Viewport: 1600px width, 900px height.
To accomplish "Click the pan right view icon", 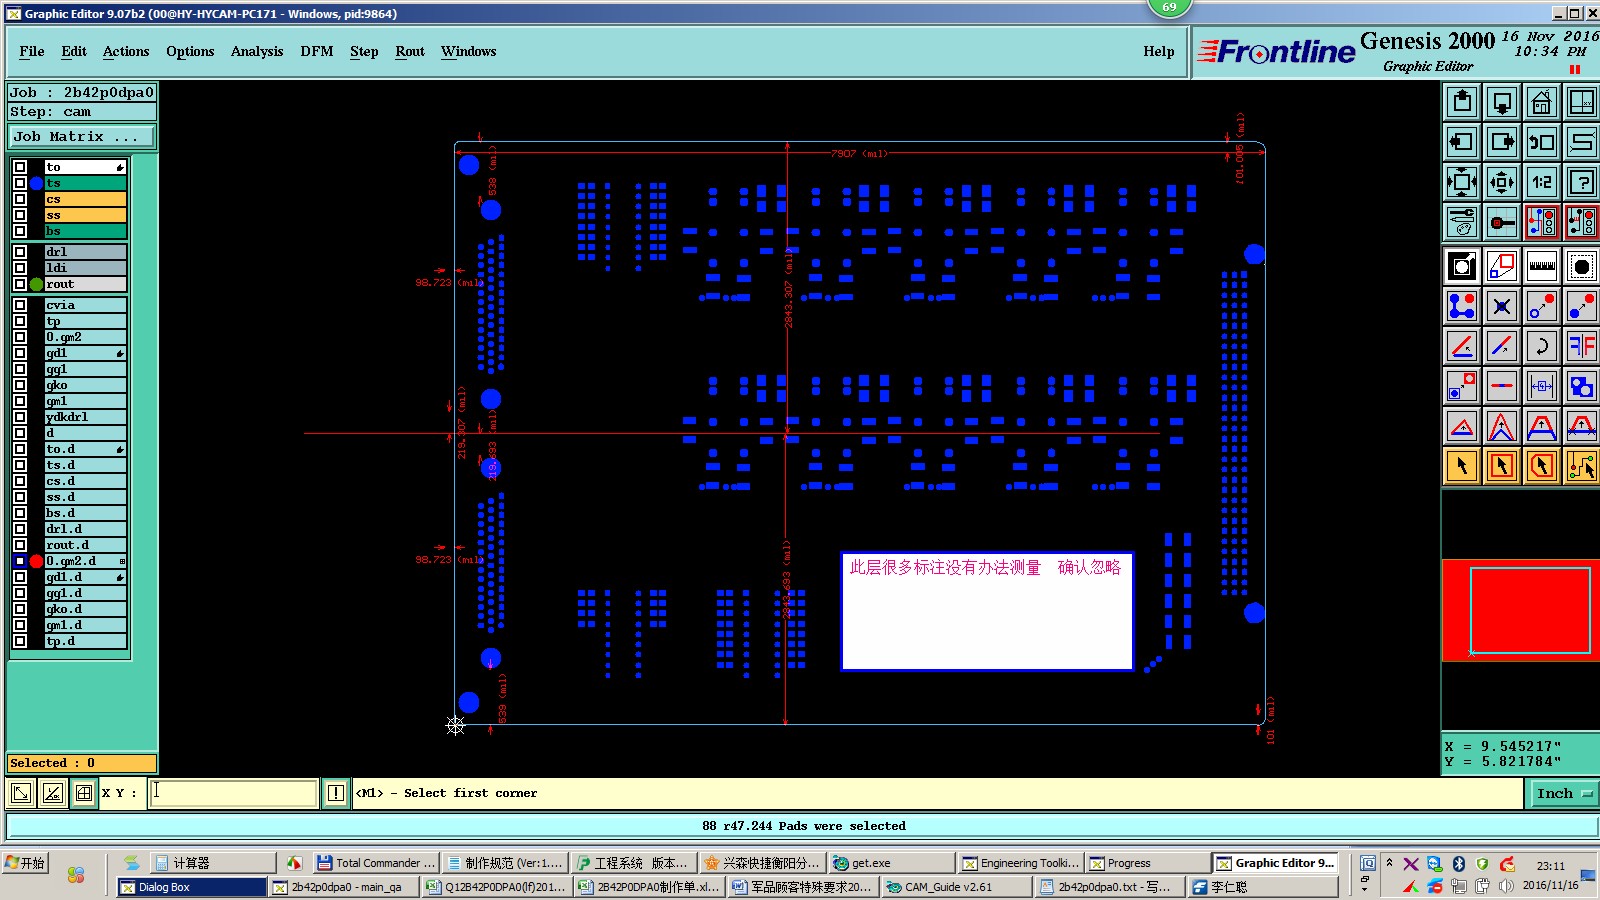I will 1502,142.
